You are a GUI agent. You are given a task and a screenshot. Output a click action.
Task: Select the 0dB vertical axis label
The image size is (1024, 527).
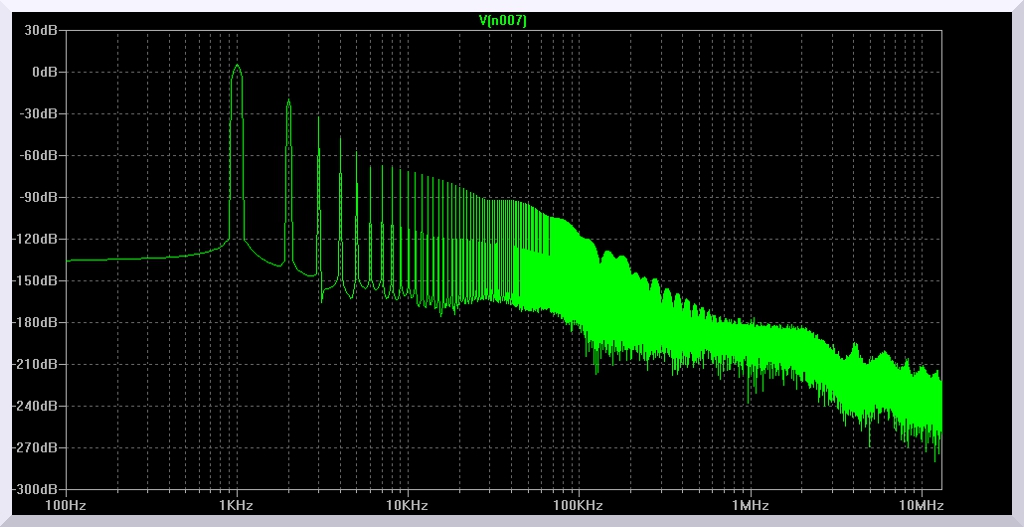[43, 72]
